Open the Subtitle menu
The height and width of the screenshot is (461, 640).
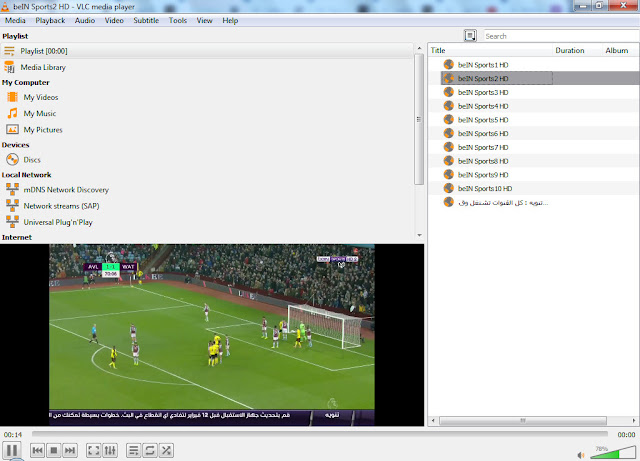click(x=146, y=20)
